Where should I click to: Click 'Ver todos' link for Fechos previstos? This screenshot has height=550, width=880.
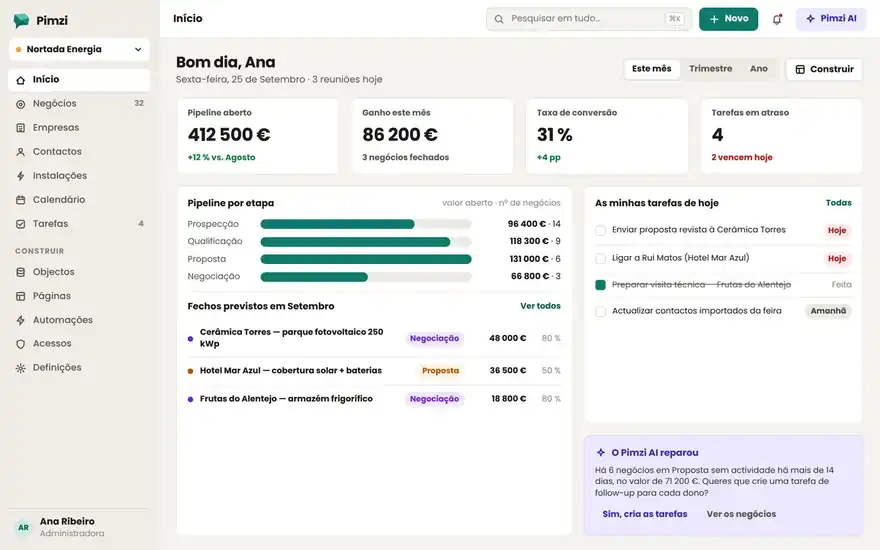click(x=540, y=306)
